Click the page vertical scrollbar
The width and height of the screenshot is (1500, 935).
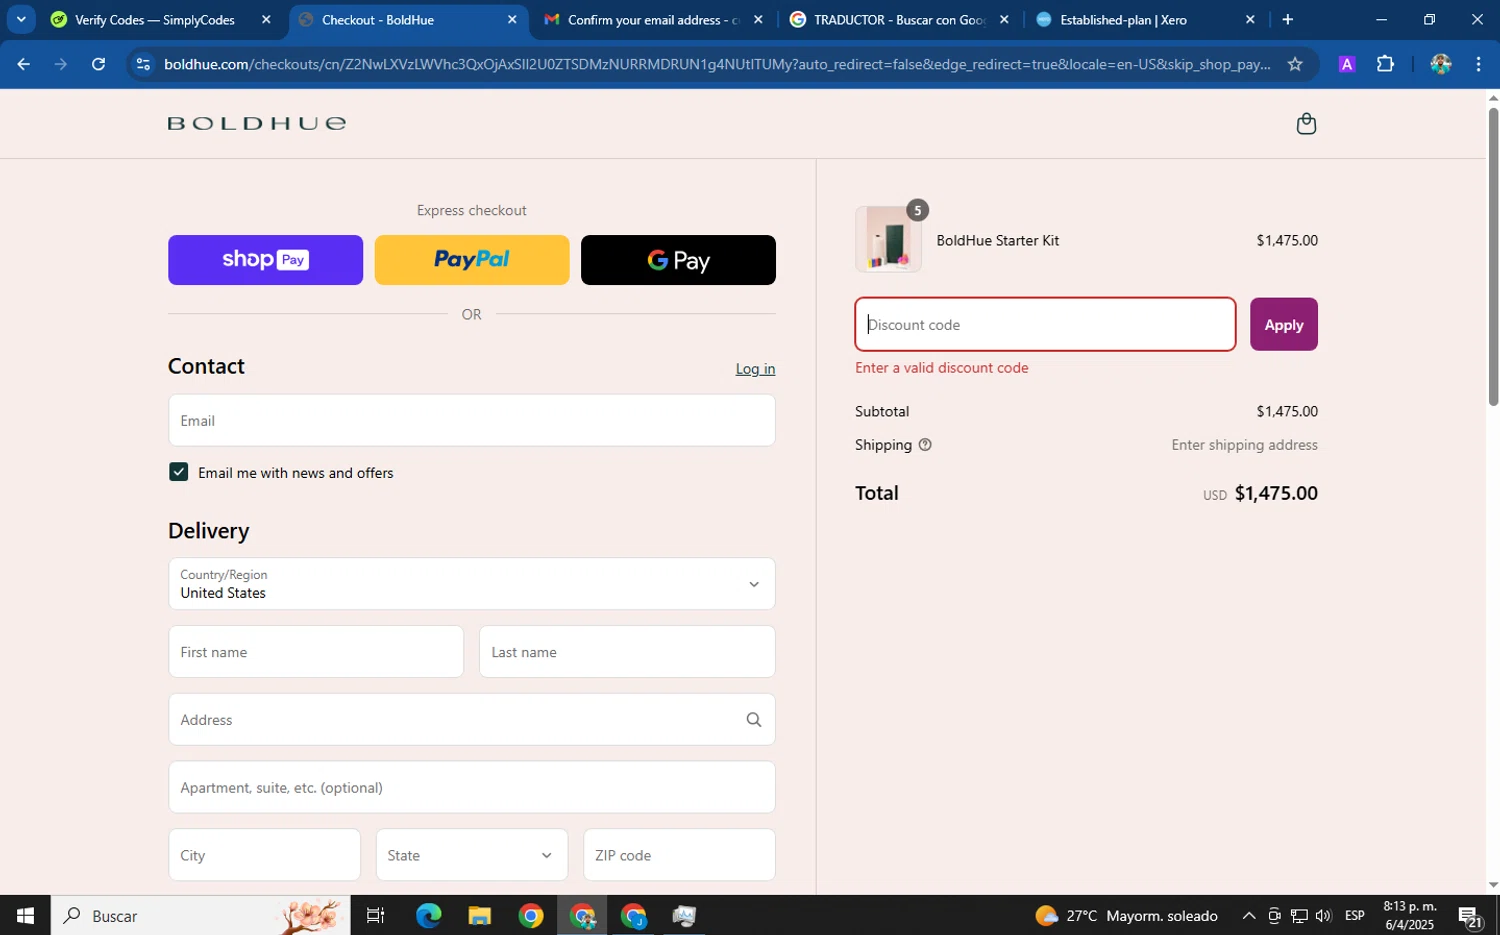(1493, 256)
